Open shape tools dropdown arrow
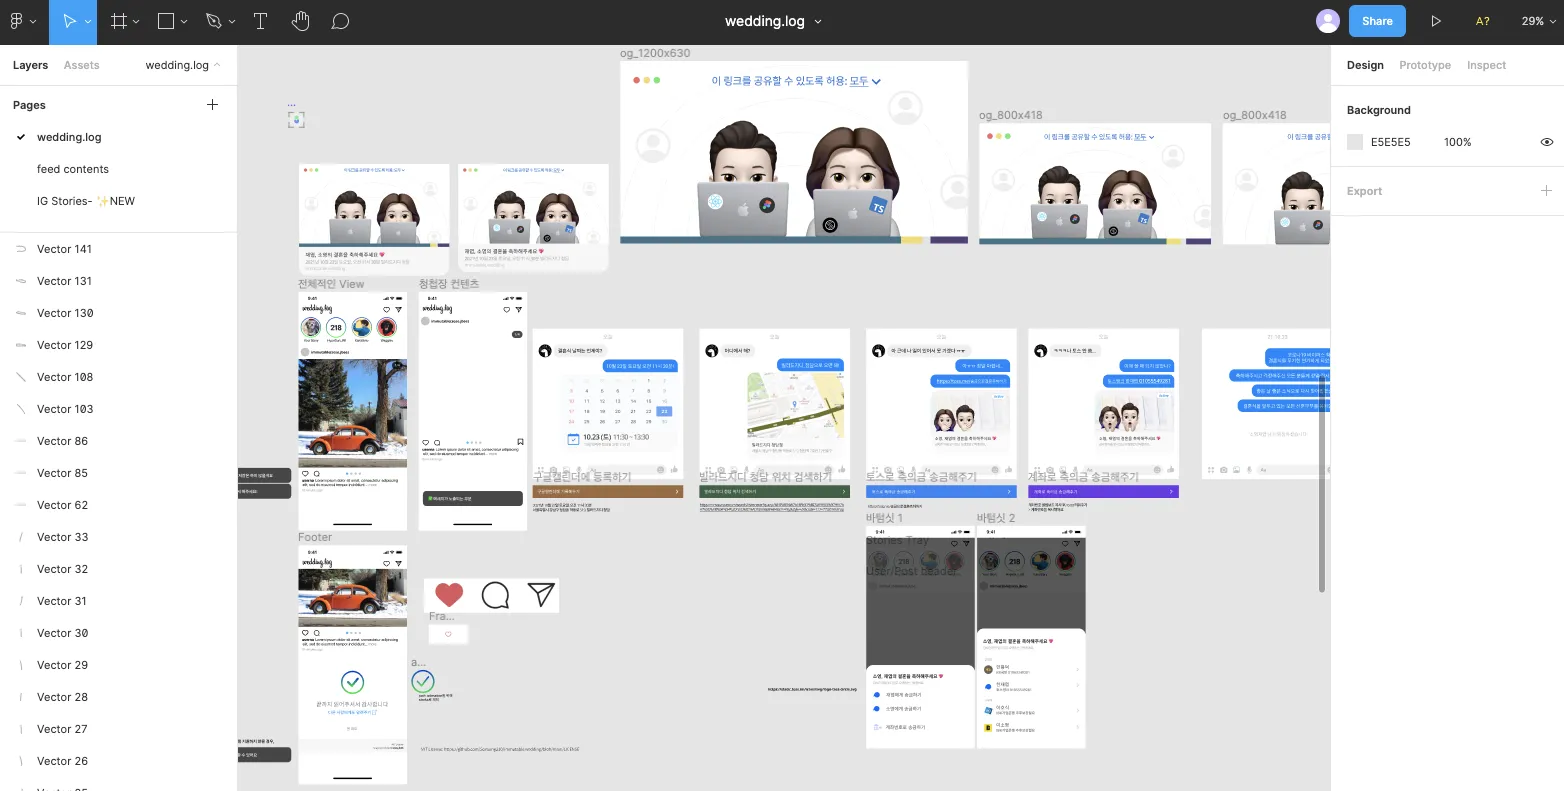 point(184,22)
